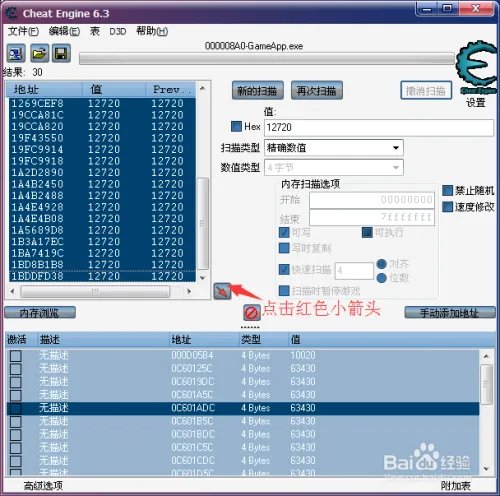Image resolution: width=500 pixels, height=496 pixels.
Task: Open the 扫描类型 dropdown
Action: pyautogui.click(x=334, y=148)
